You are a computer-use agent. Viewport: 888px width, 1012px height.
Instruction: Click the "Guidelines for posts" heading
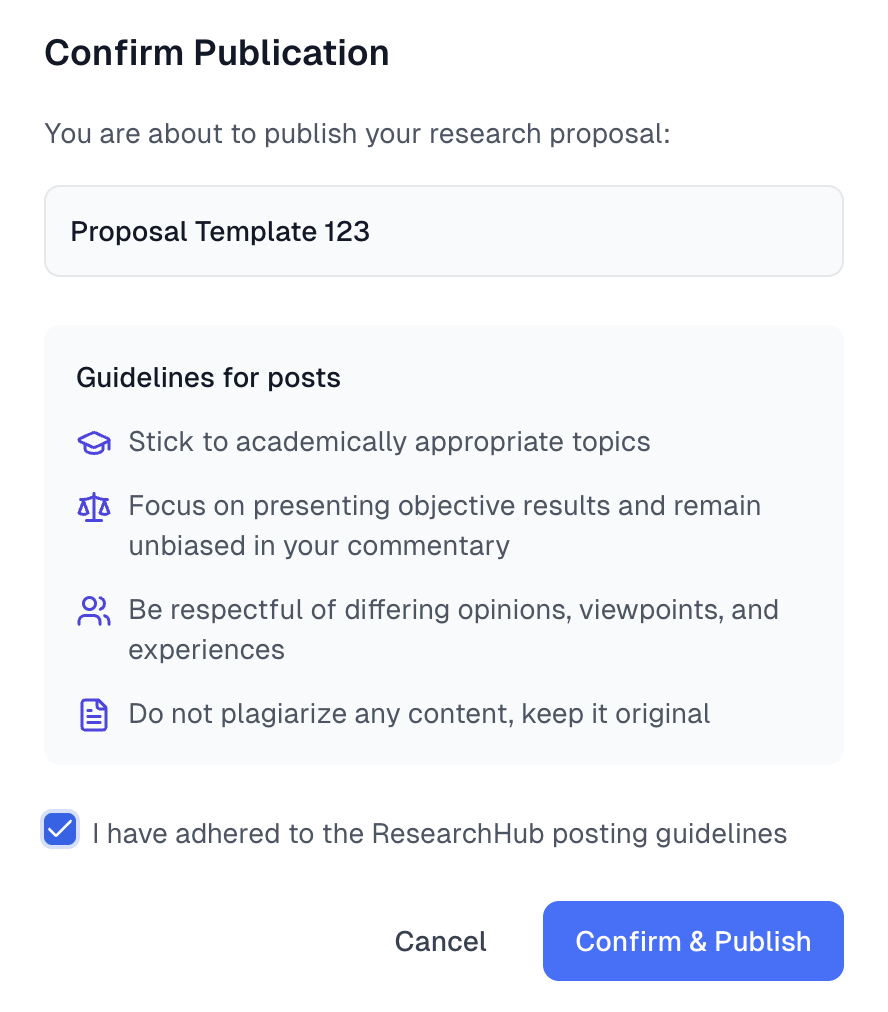[208, 378]
